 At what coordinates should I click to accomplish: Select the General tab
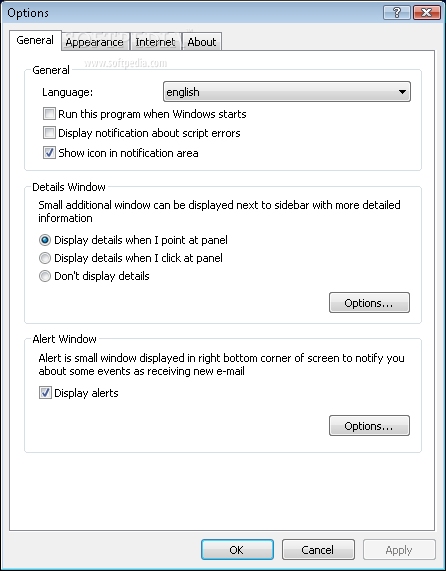35,40
